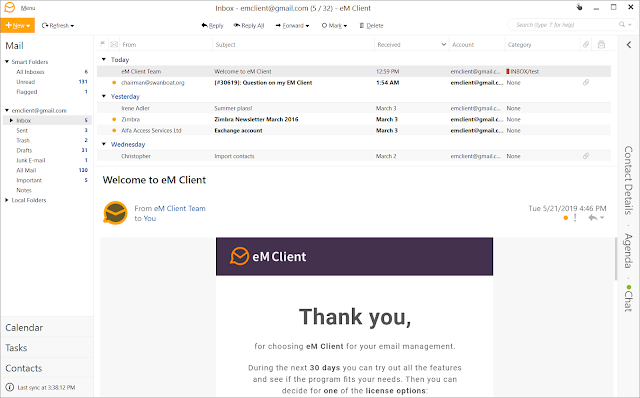Collapse the Wednesday message group
The width and height of the screenshot is (640, 398).
coord(104,144)
